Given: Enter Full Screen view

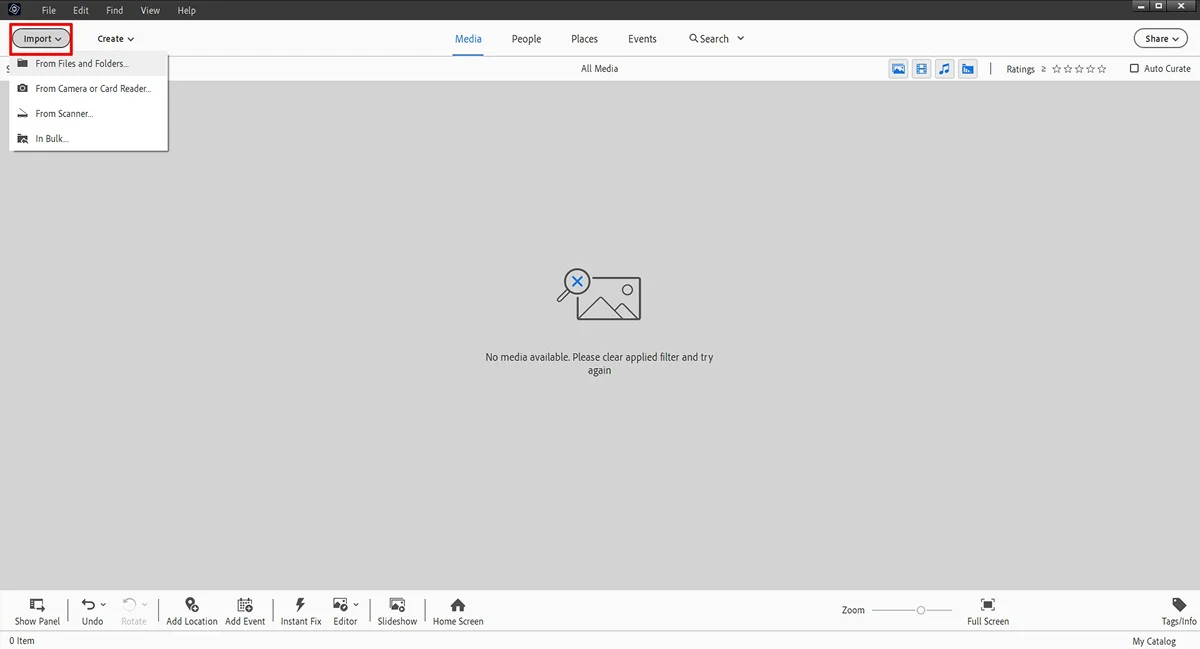Looking at the screenshot, I should [x=987, y=606].
